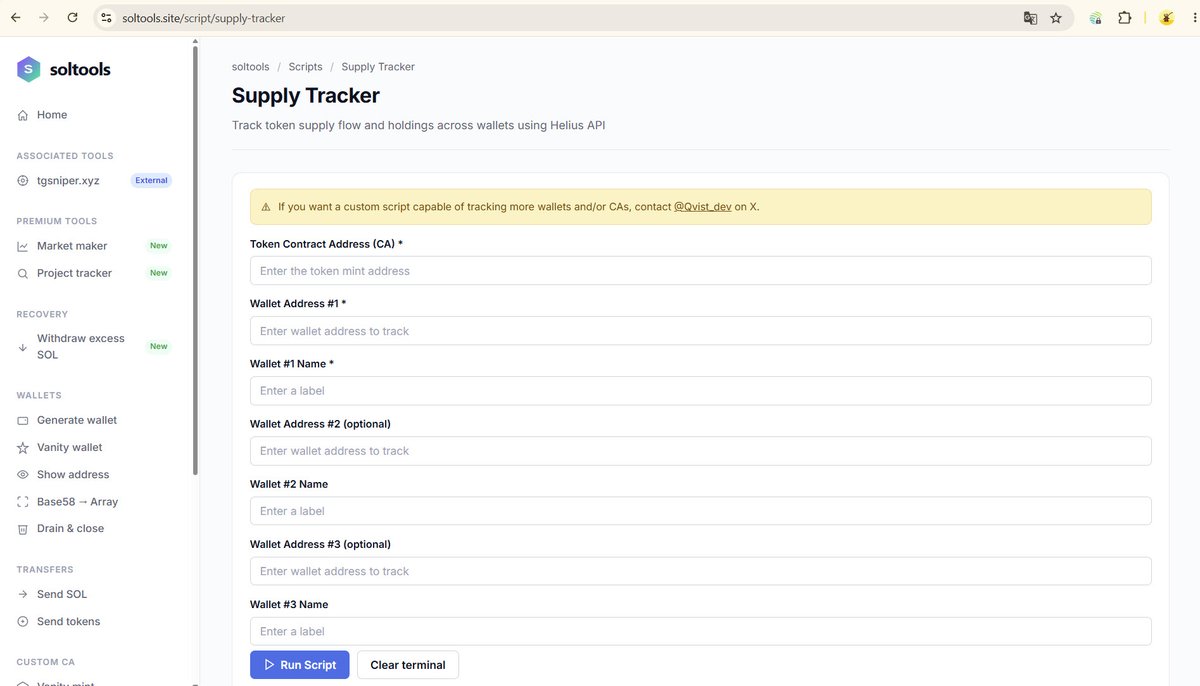Image resolution: width=1200 pixels, height=686 pixels.
Task: Focus the Wallet #1 Name field
Action: point(701,391)
